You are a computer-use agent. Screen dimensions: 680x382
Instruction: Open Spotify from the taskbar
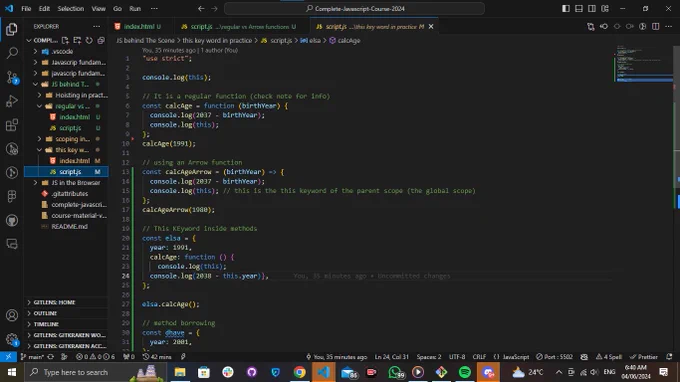(465, 372)
